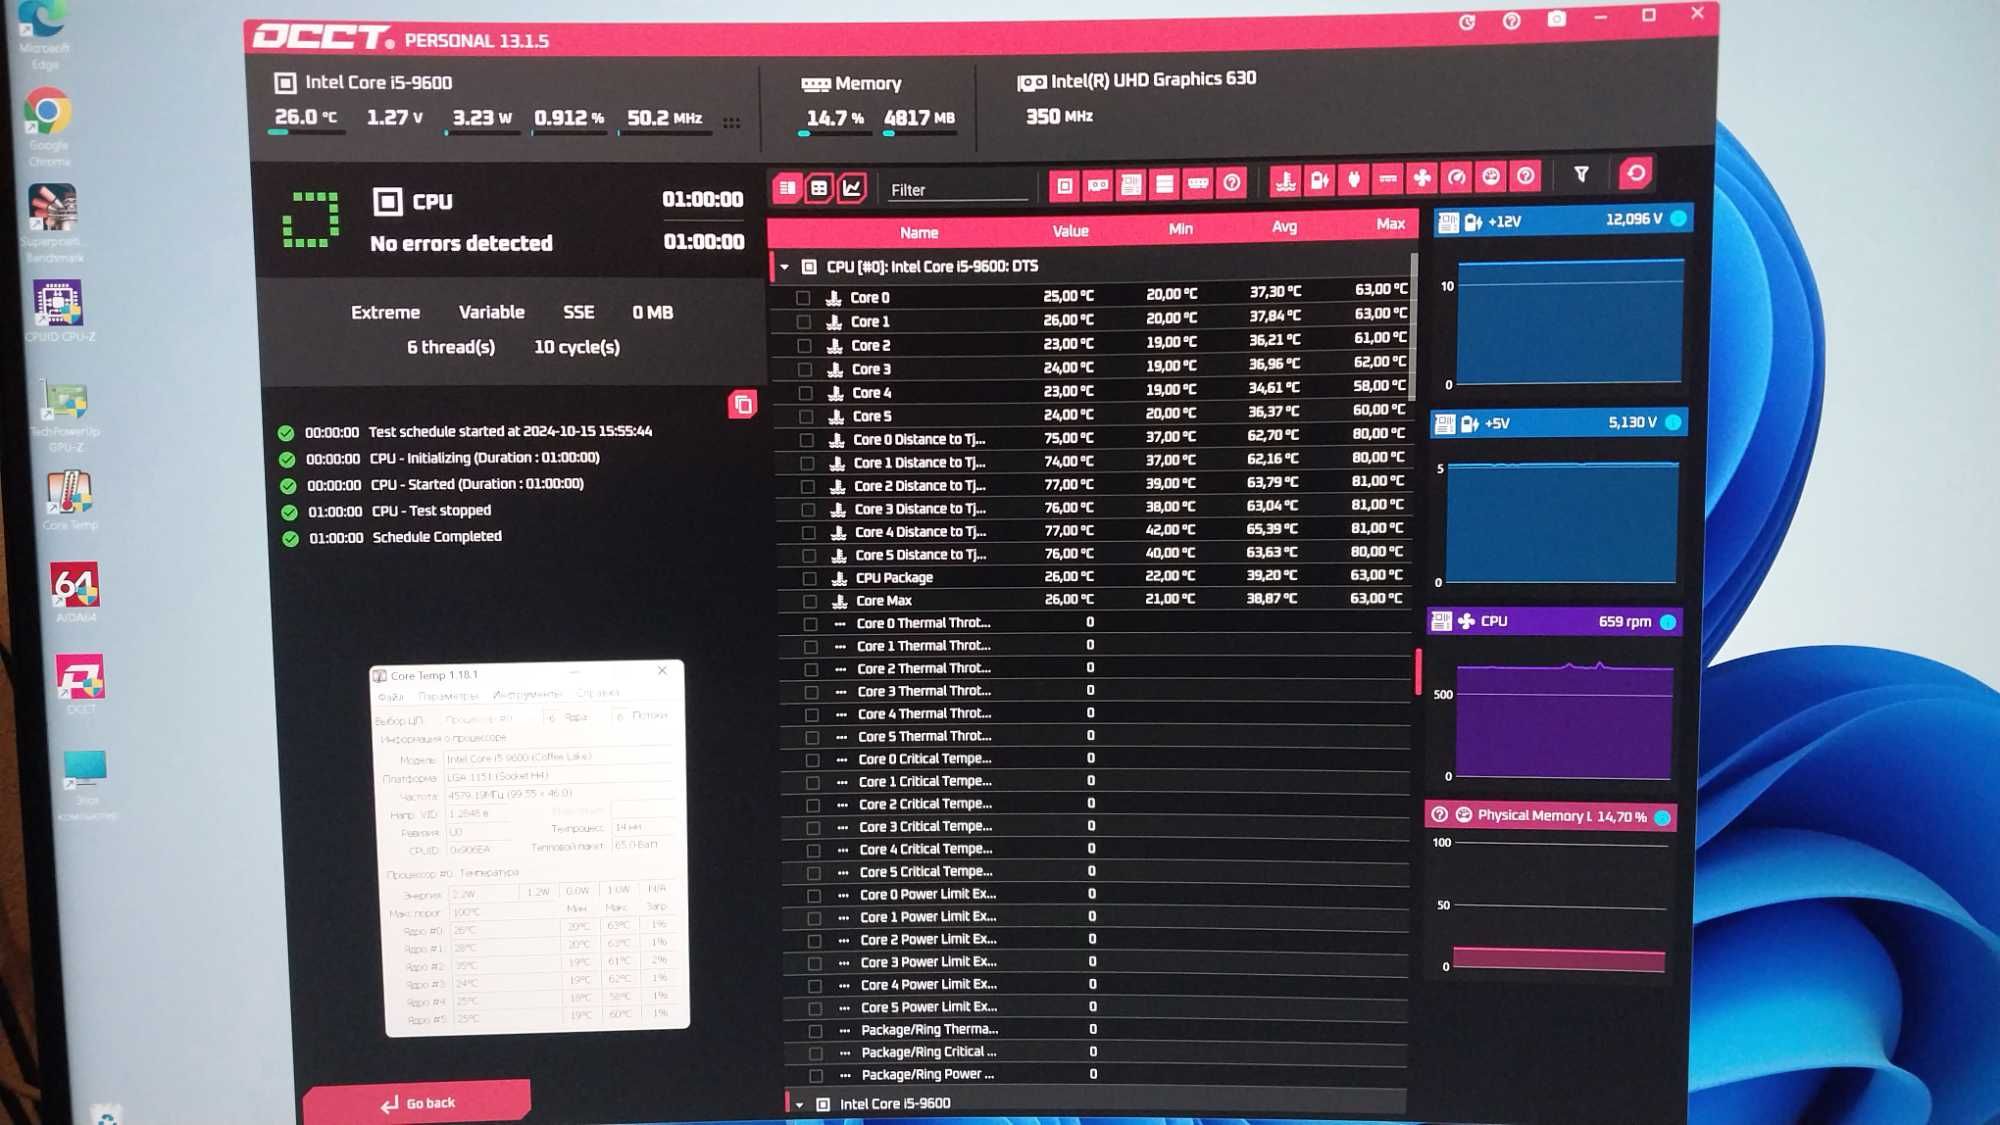Open more CPU summary options dots
Viewport: 2000px width, 1125px height.
click(x=732, y=122)
